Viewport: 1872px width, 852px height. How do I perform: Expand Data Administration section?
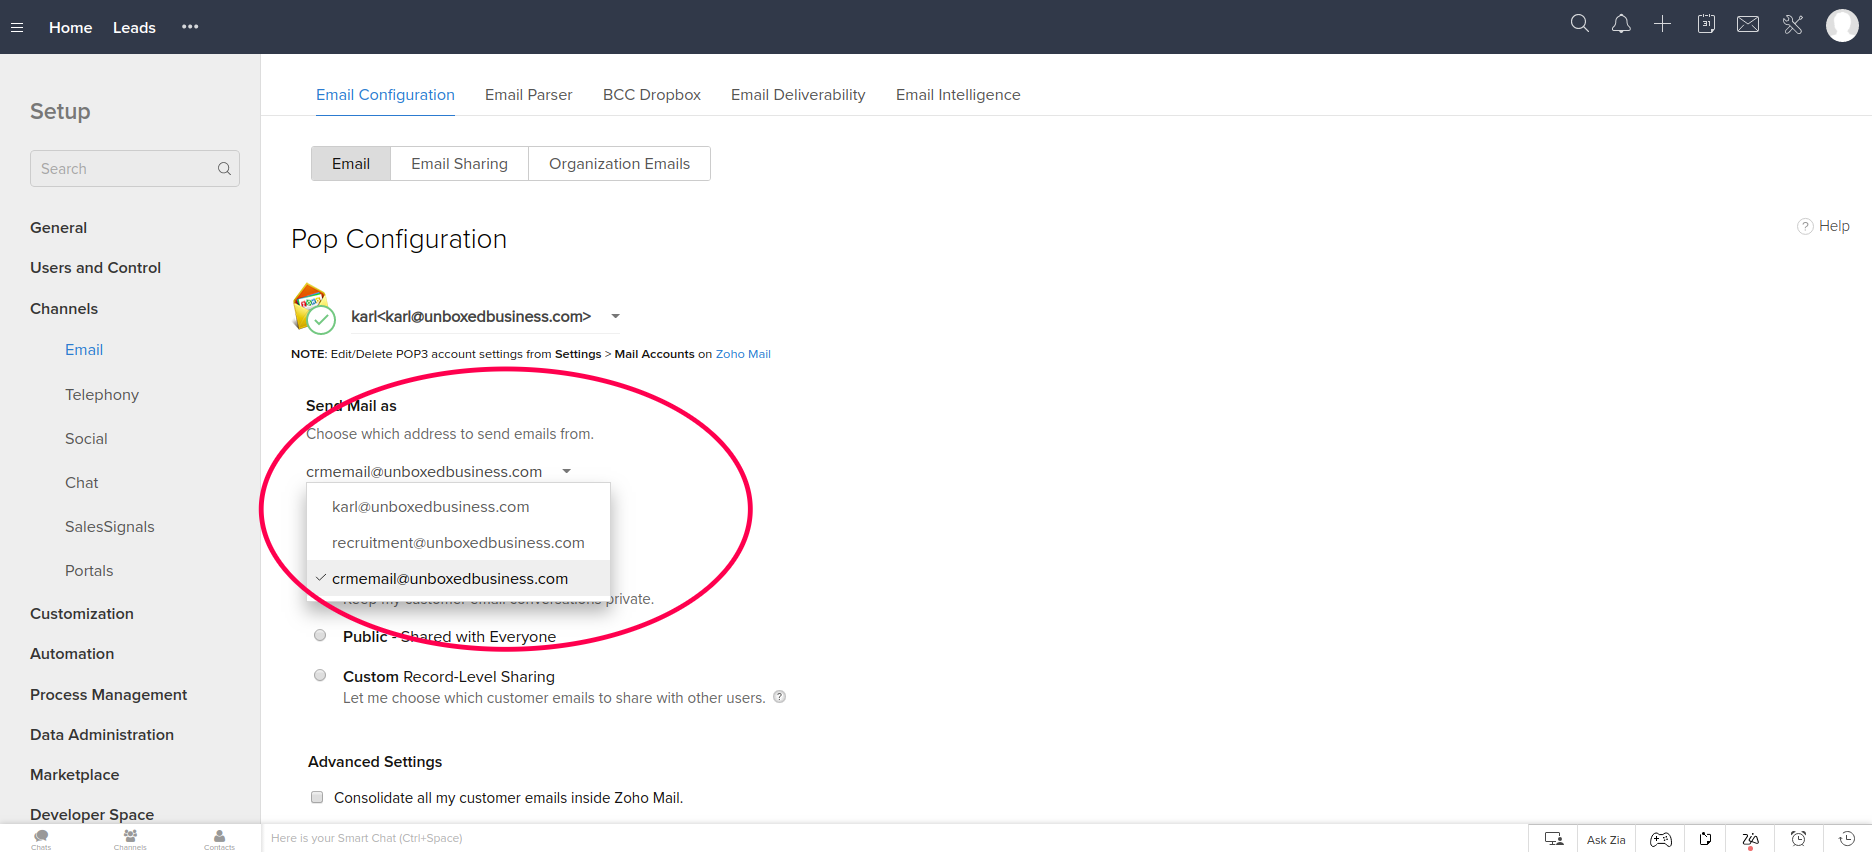(102, 735)
